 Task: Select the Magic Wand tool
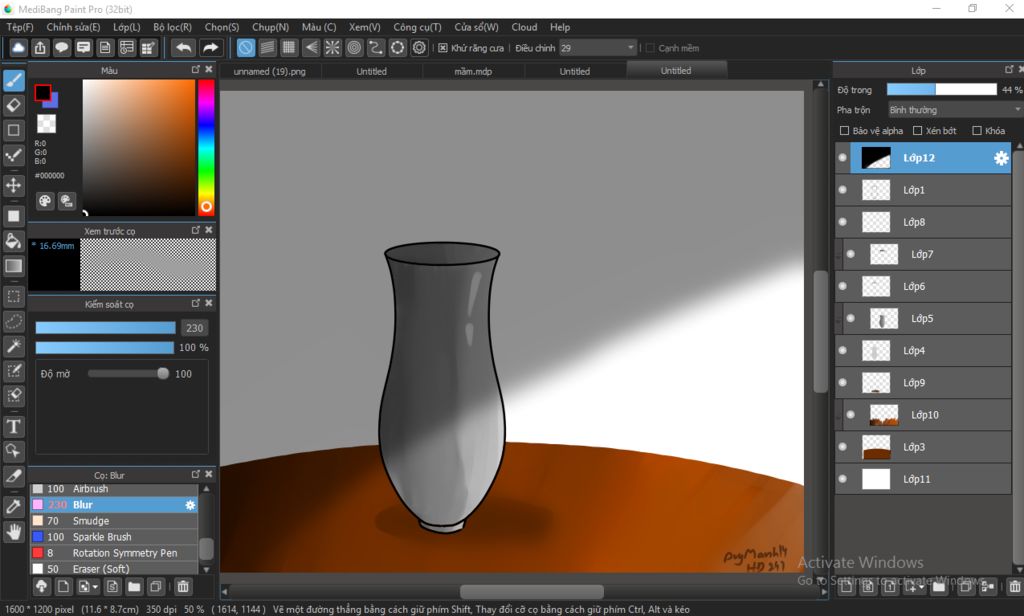pyautogui.click(x=14, y=346)
